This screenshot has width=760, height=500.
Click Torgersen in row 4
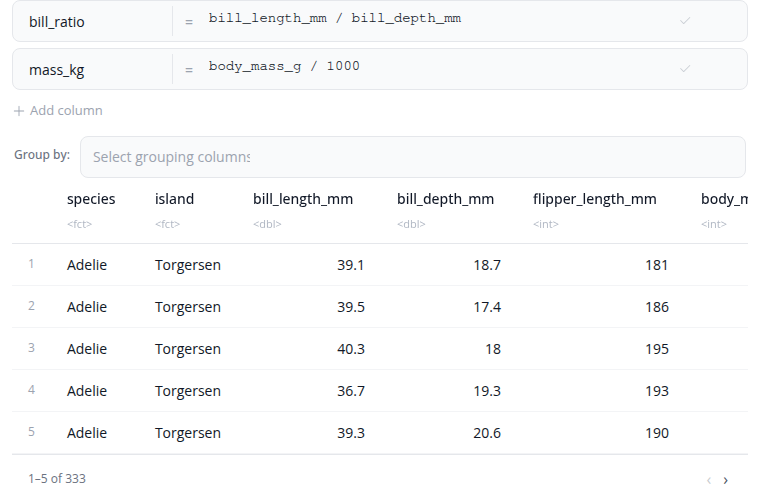click(x=188, y=391)
